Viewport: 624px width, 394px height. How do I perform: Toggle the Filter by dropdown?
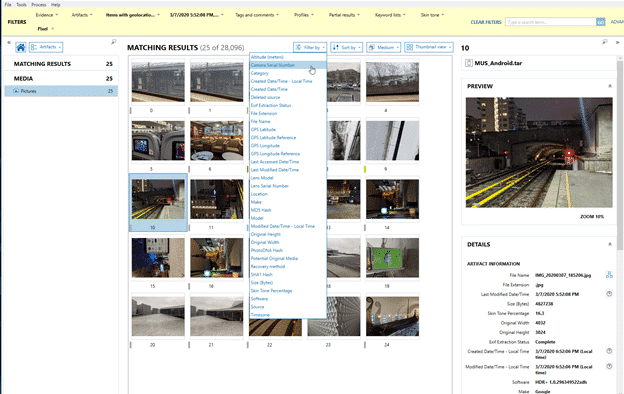click(x=310, y=47)
